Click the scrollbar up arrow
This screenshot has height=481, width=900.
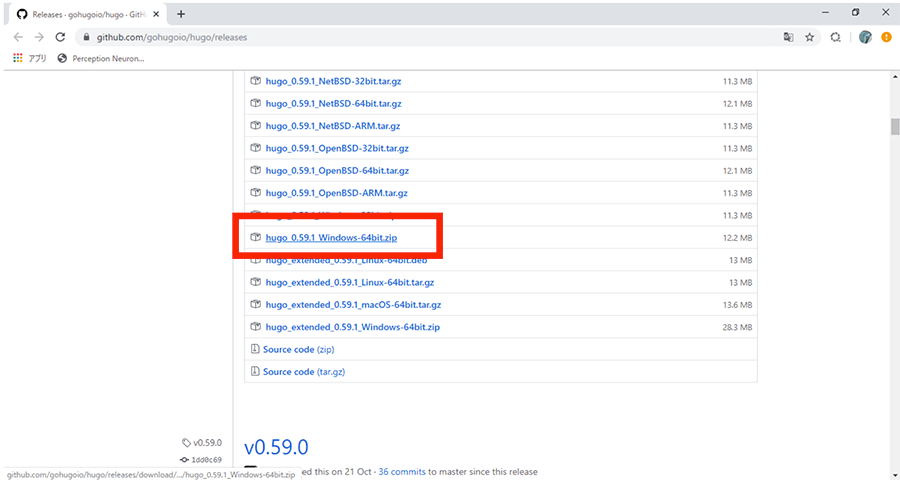[895, 76]
